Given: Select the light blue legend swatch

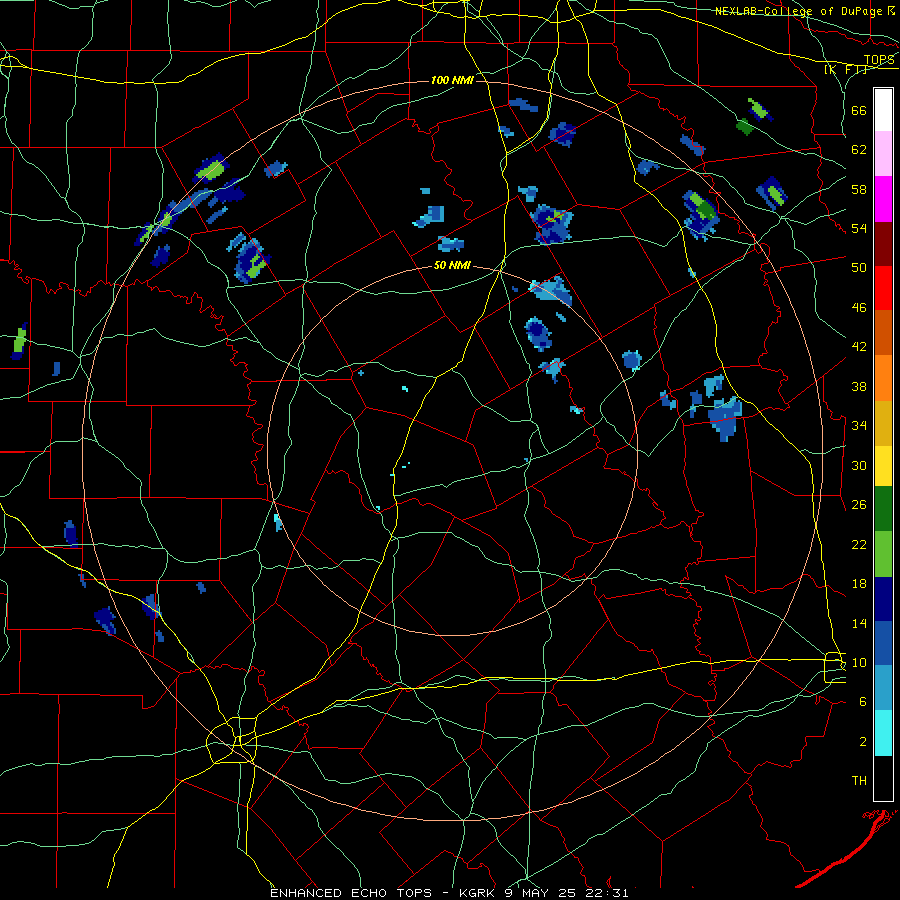Looking at the screenshot, I should [883, 688].
